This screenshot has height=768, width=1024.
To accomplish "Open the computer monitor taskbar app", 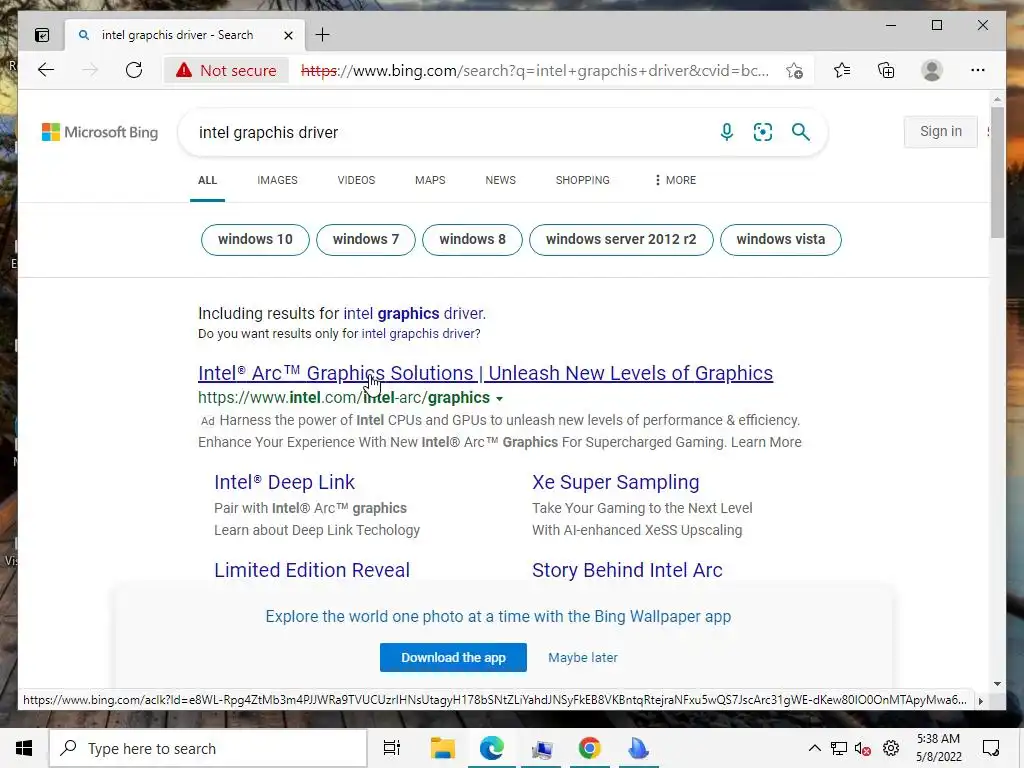I will [x=541, y=748].
